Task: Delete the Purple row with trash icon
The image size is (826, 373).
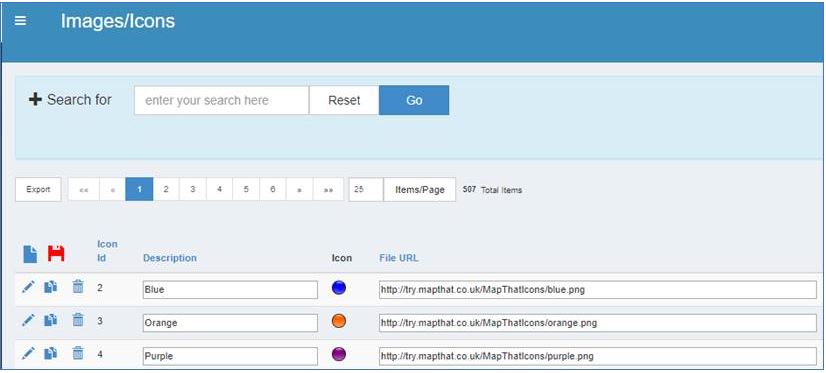Action: pyautogui.click(x=78, y=353)
